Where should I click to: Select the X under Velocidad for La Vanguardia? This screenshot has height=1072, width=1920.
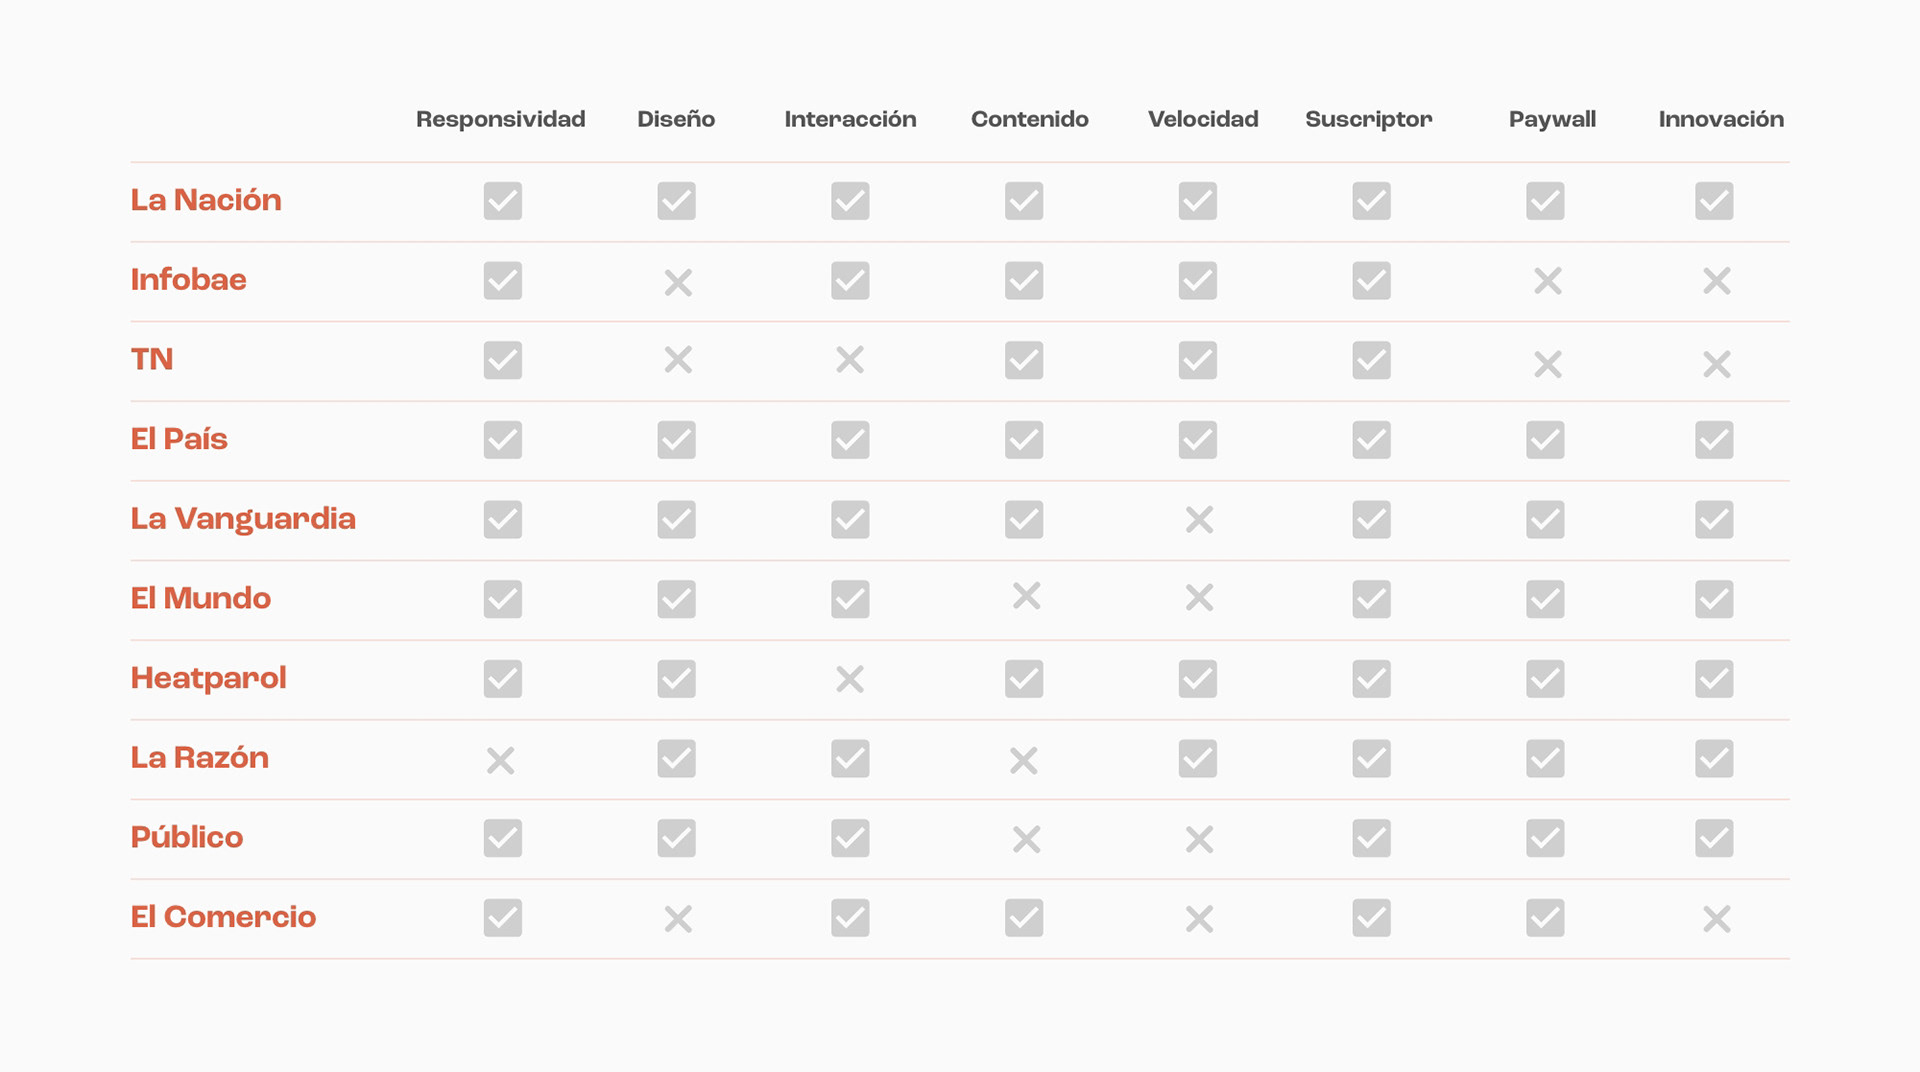(x=1199, y=520)
